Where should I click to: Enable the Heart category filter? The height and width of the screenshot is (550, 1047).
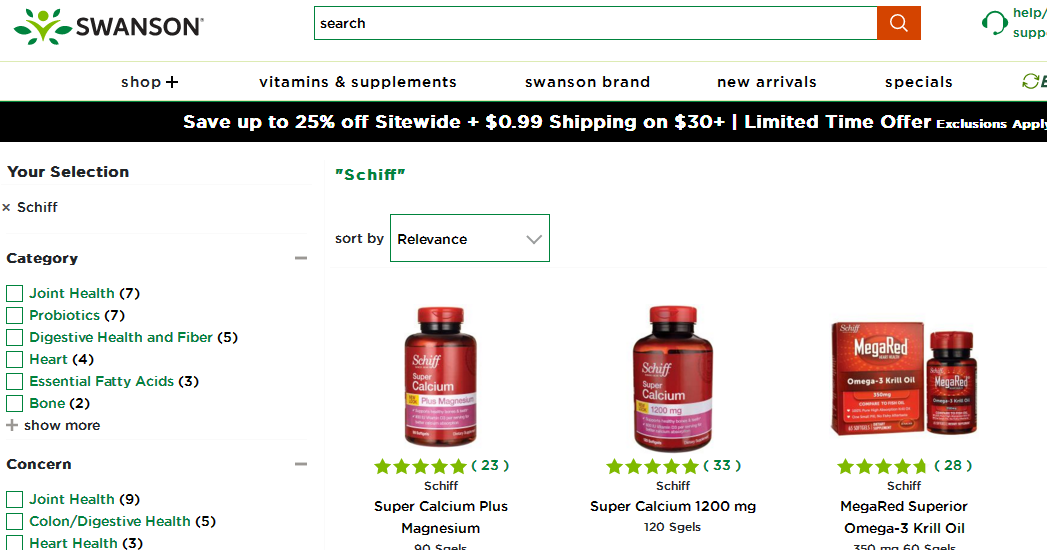pyautogui.click(x=15, y=359)
